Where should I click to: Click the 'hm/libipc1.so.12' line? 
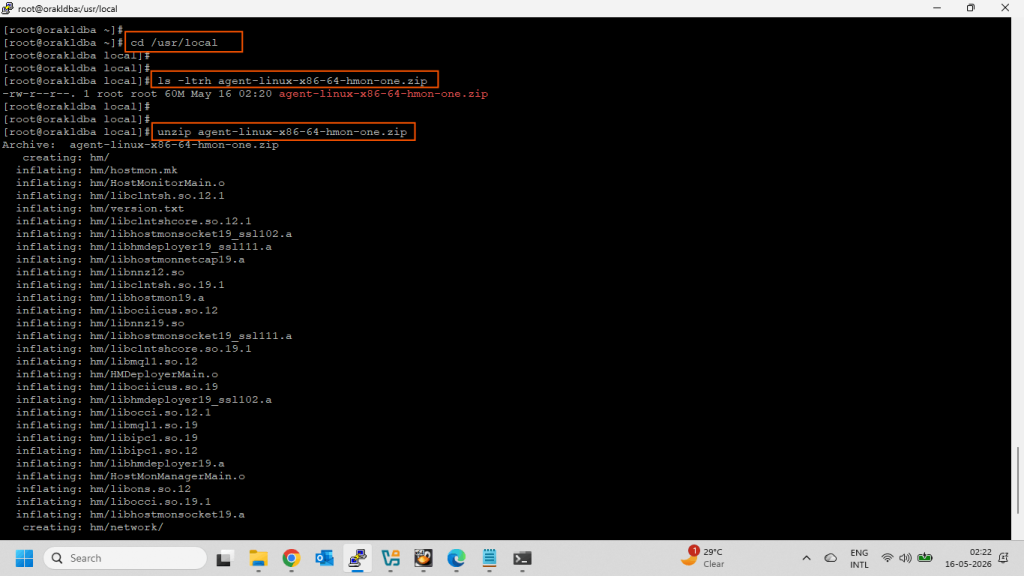[x=106, y=451]
